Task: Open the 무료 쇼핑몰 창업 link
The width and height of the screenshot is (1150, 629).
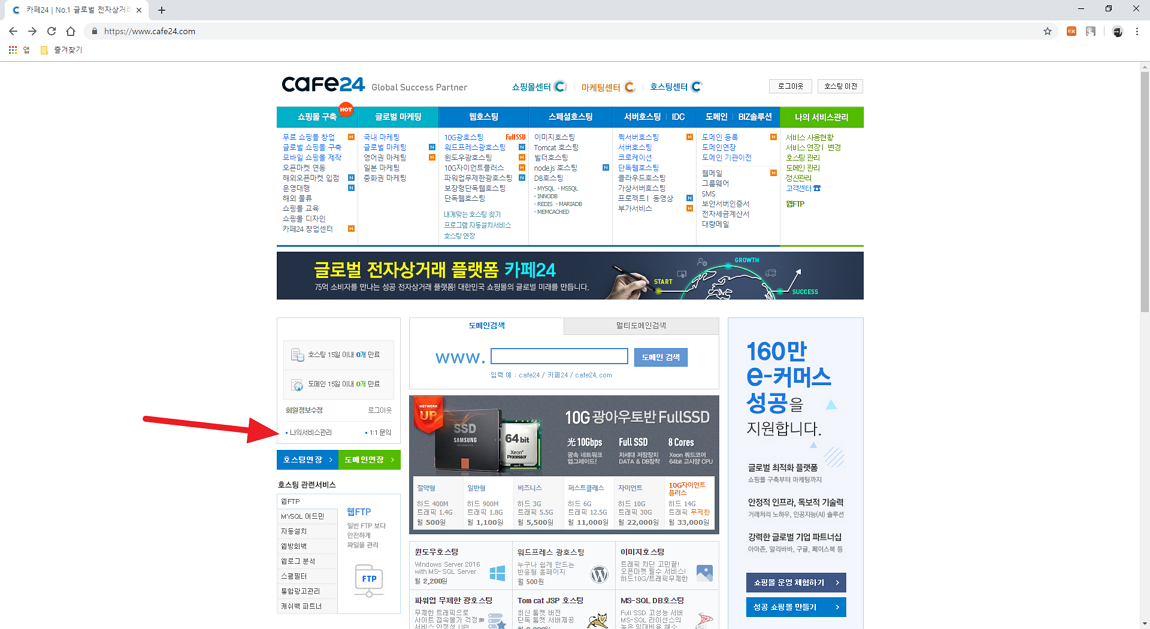Action: pos(309,137)
